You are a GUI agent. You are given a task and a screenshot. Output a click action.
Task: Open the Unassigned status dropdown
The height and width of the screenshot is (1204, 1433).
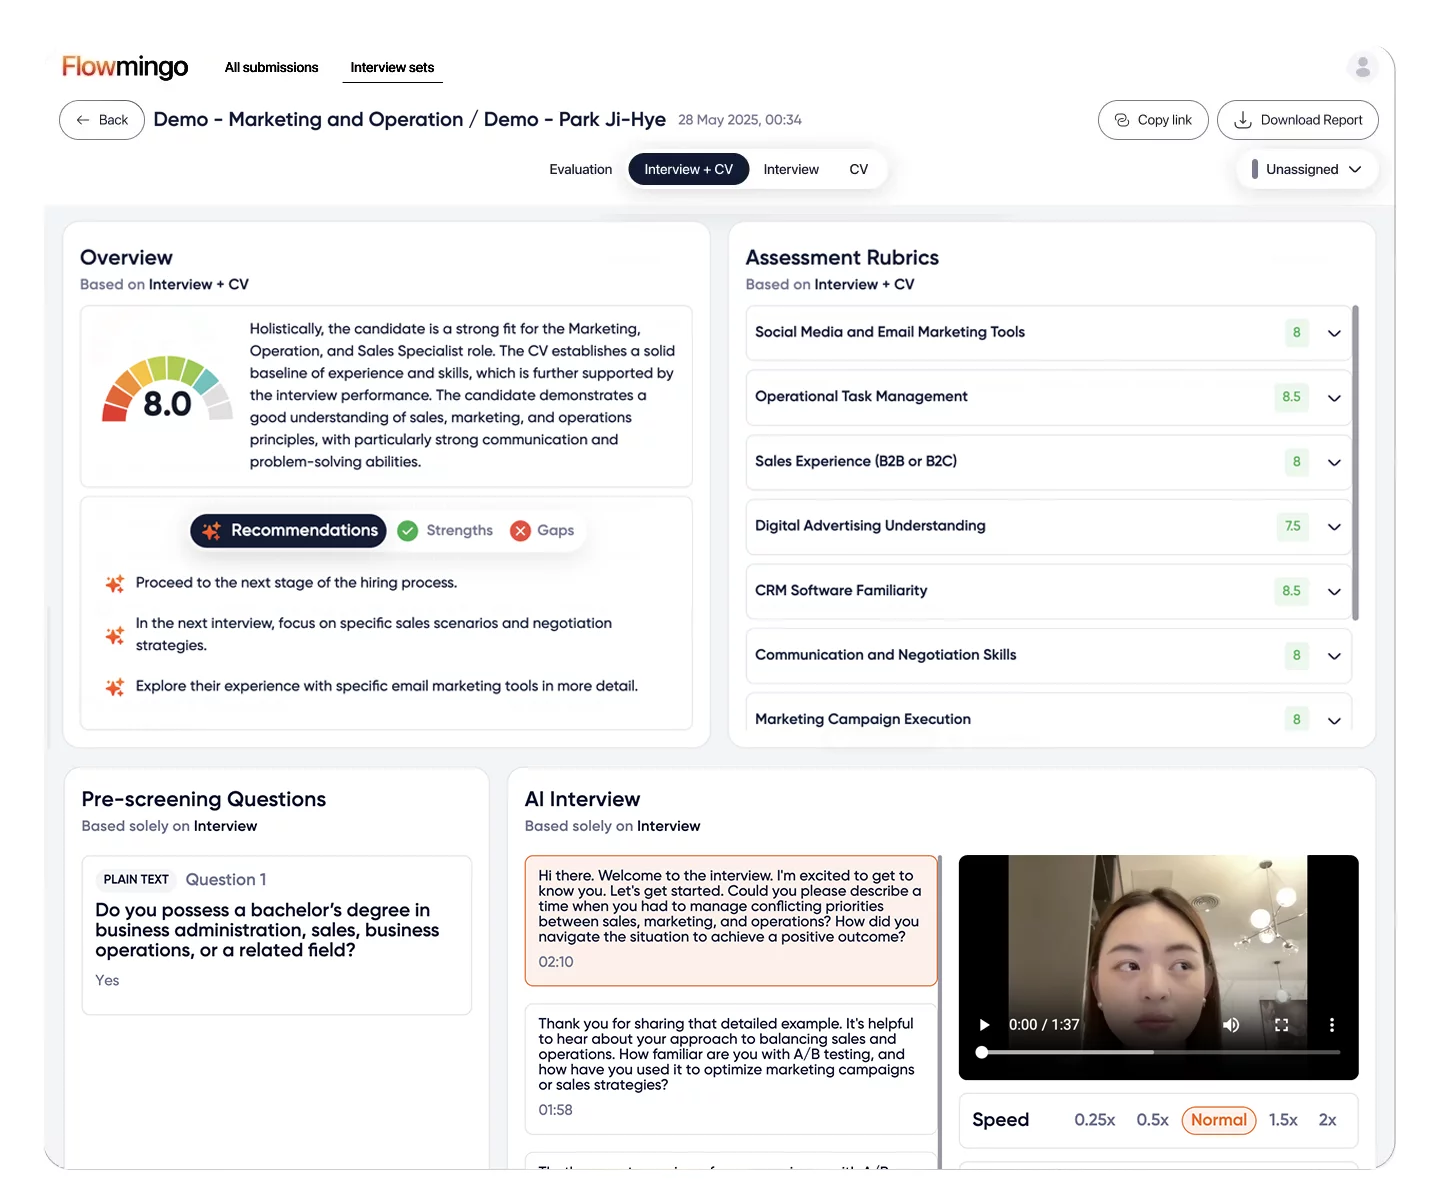pos(1306,169)
